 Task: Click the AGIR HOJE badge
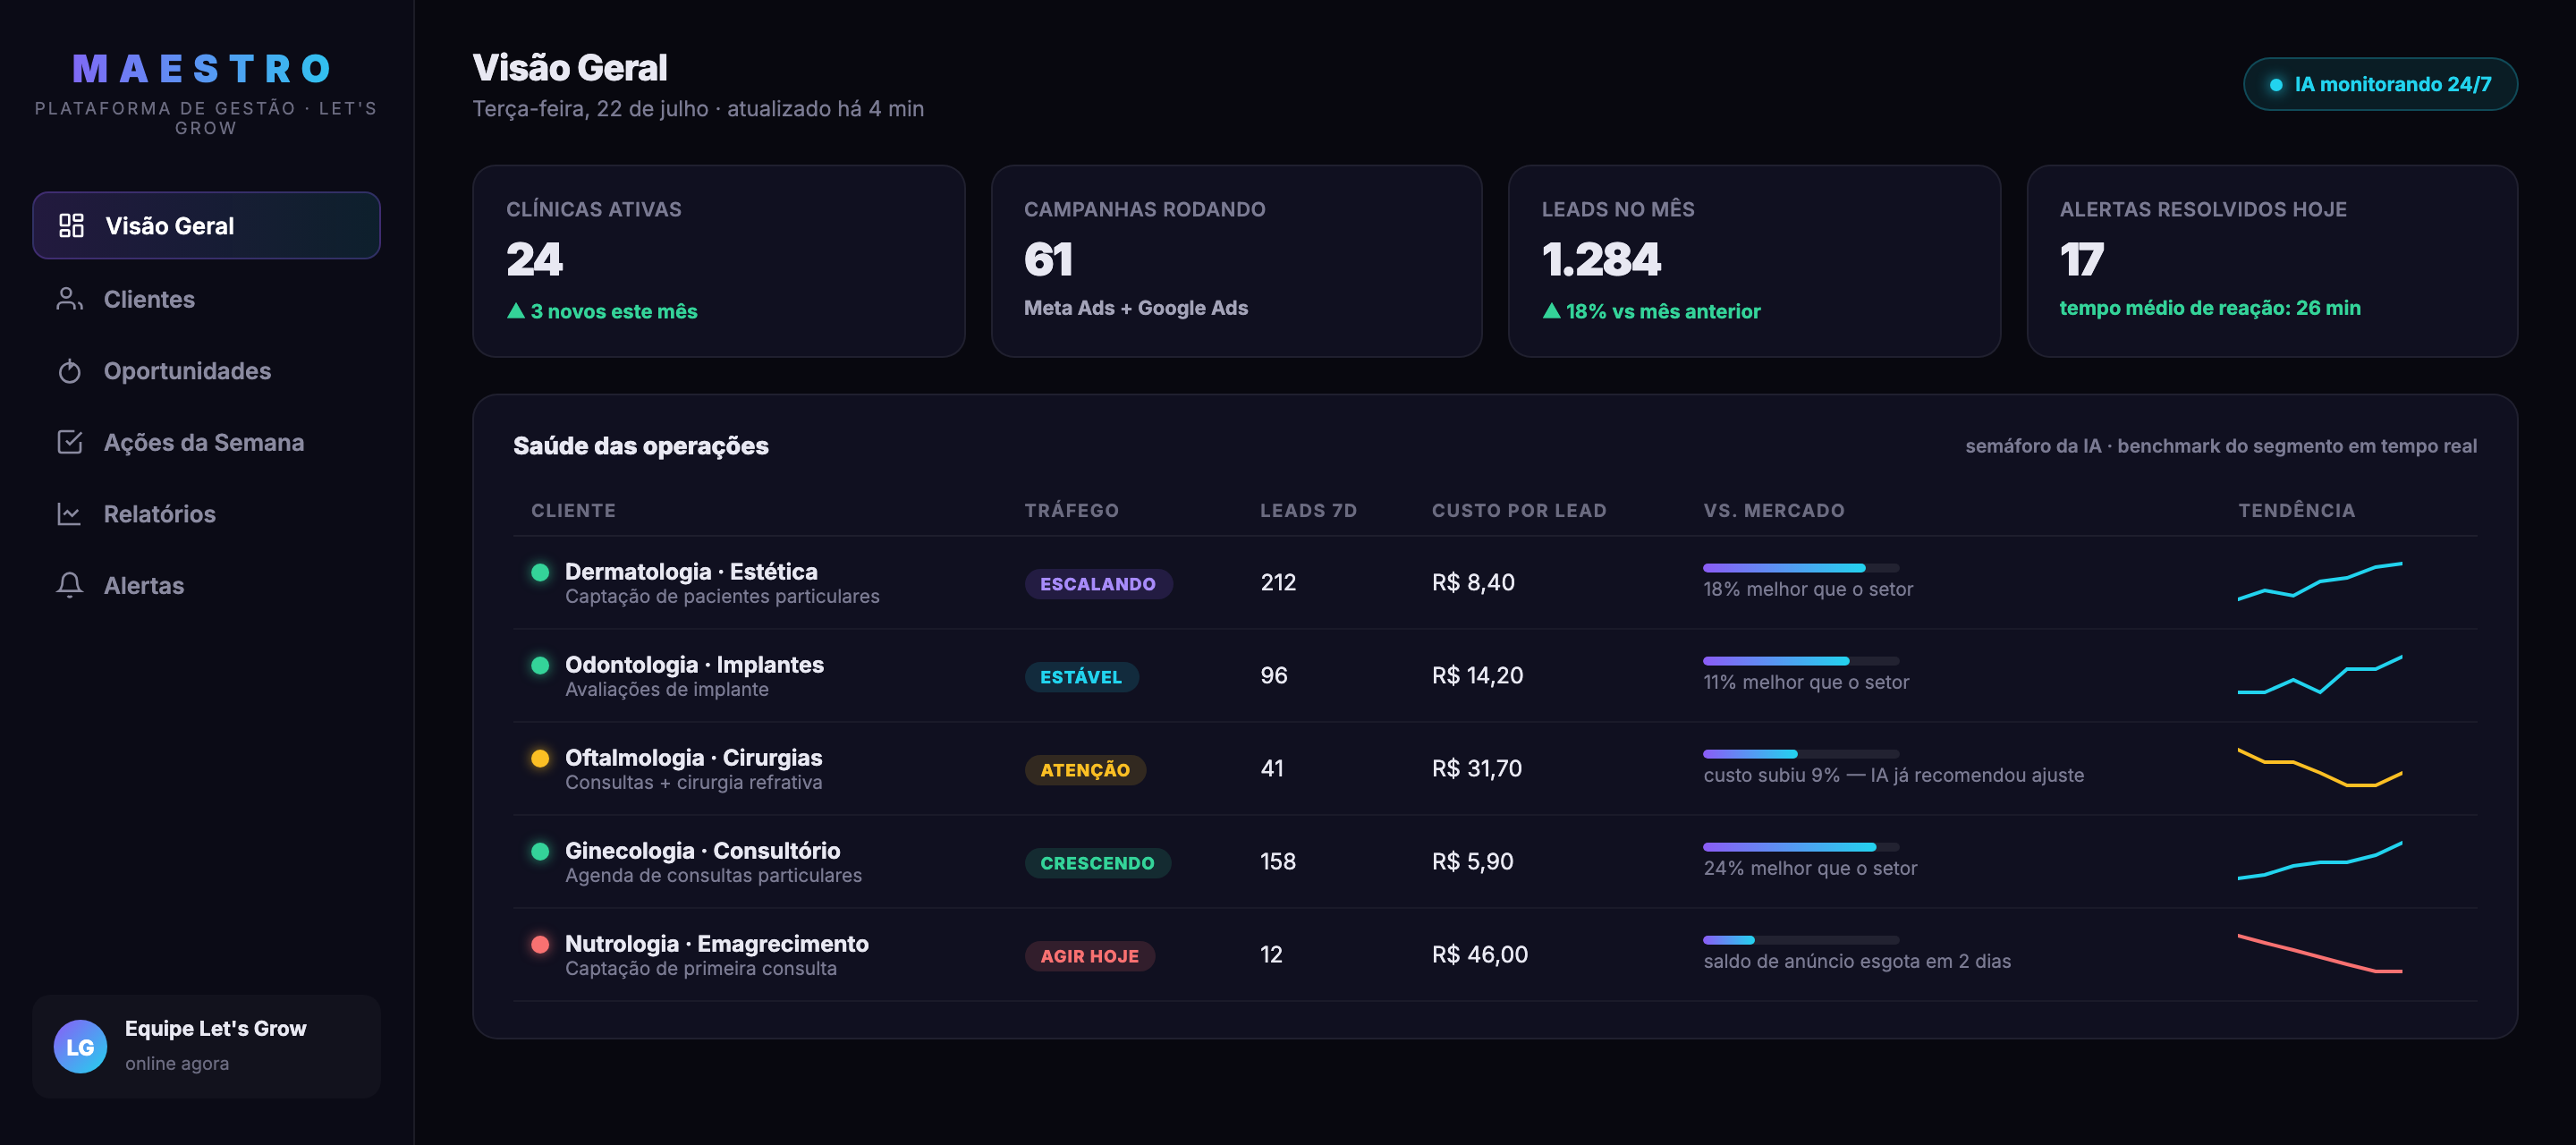[x=1089, y=956]
